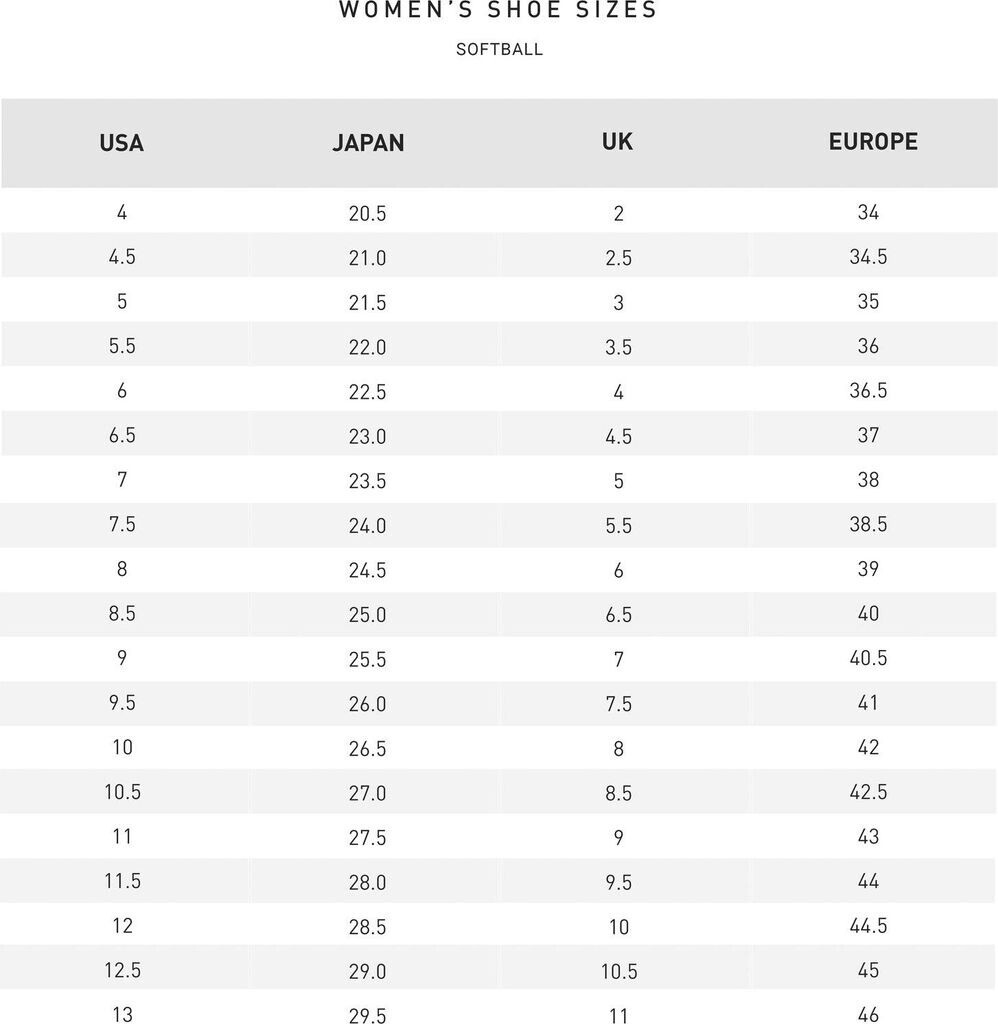Click the WOMEN'S SHOE SIZES title
Screen dimensions: 998x1024
(x=499, y=11)
